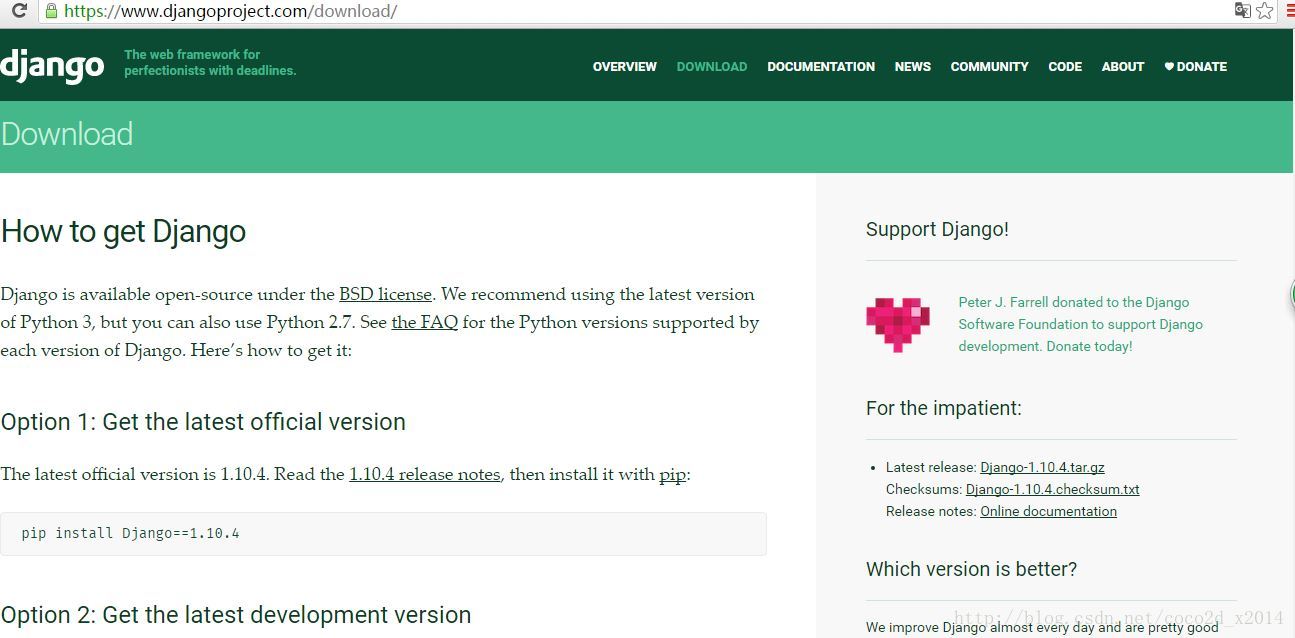Click the 'Option 1: Get the latest official version' heading

click(x=203, y=422)
